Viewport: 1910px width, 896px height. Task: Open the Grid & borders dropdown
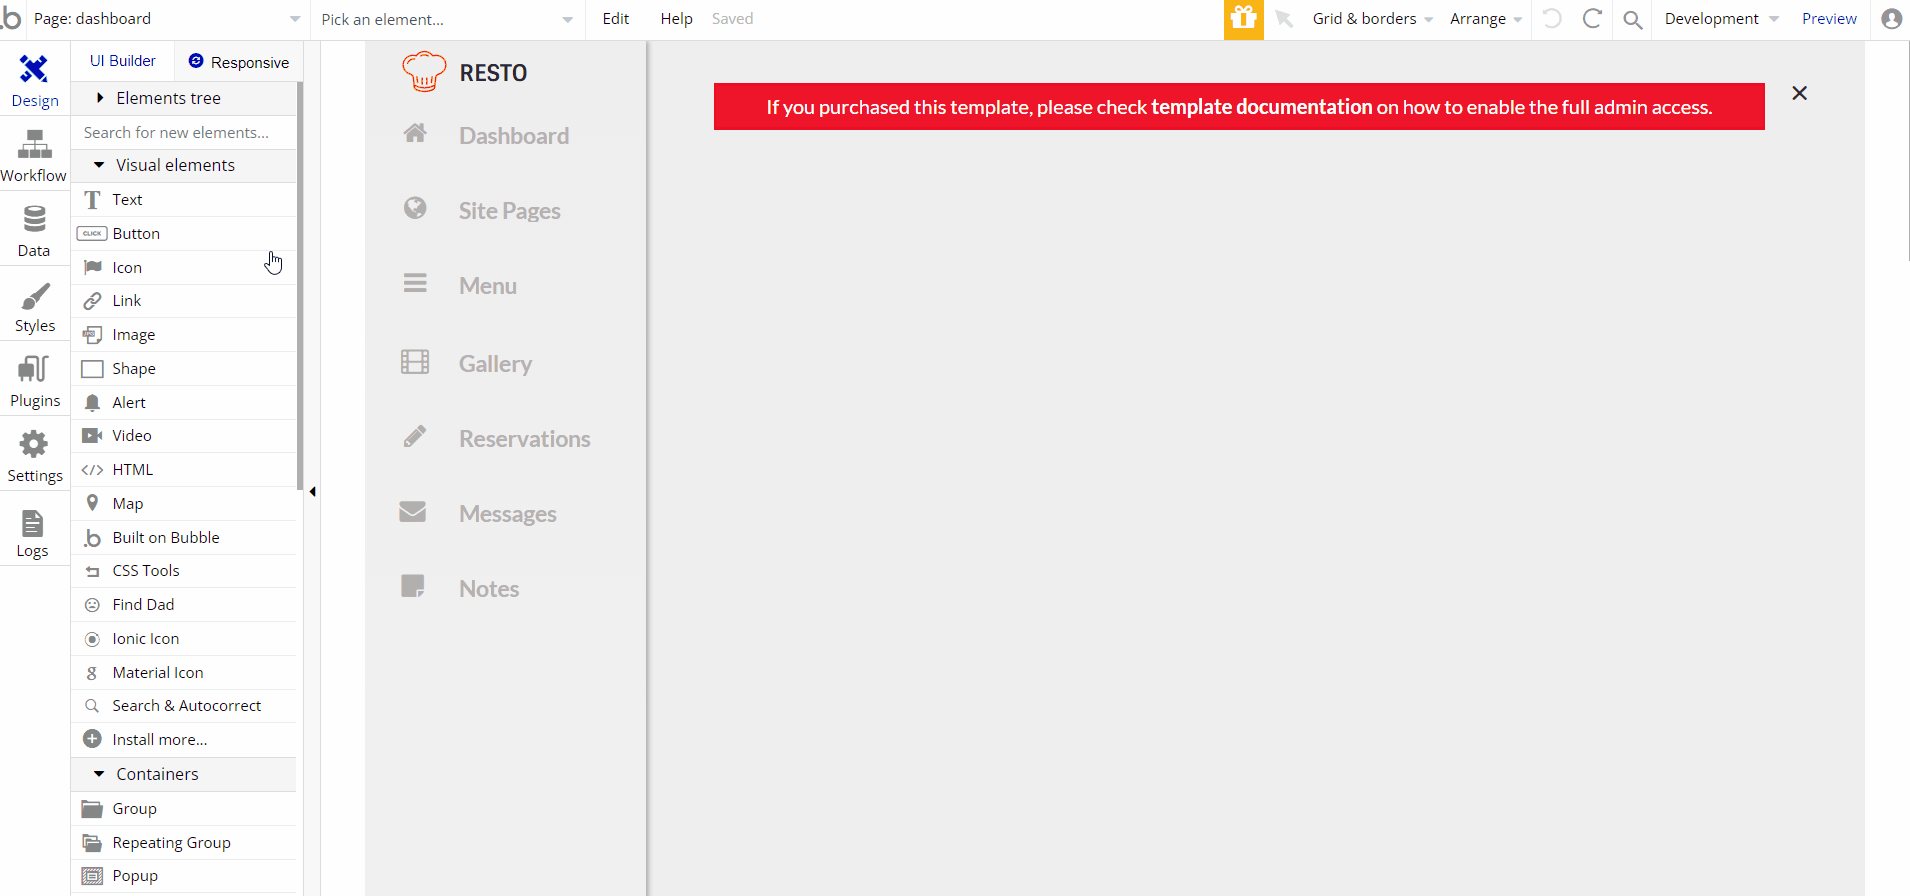click(x=1372, y=19)
